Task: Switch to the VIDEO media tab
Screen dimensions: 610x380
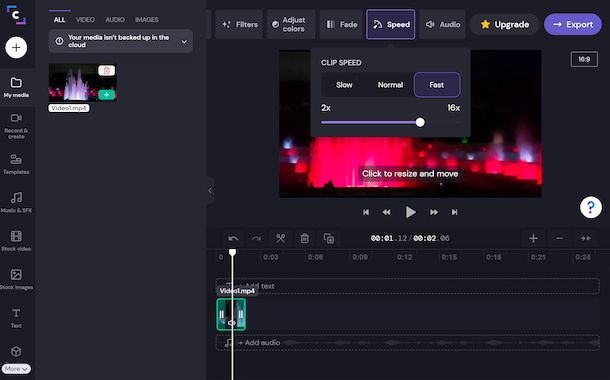Action: [85, 19]
